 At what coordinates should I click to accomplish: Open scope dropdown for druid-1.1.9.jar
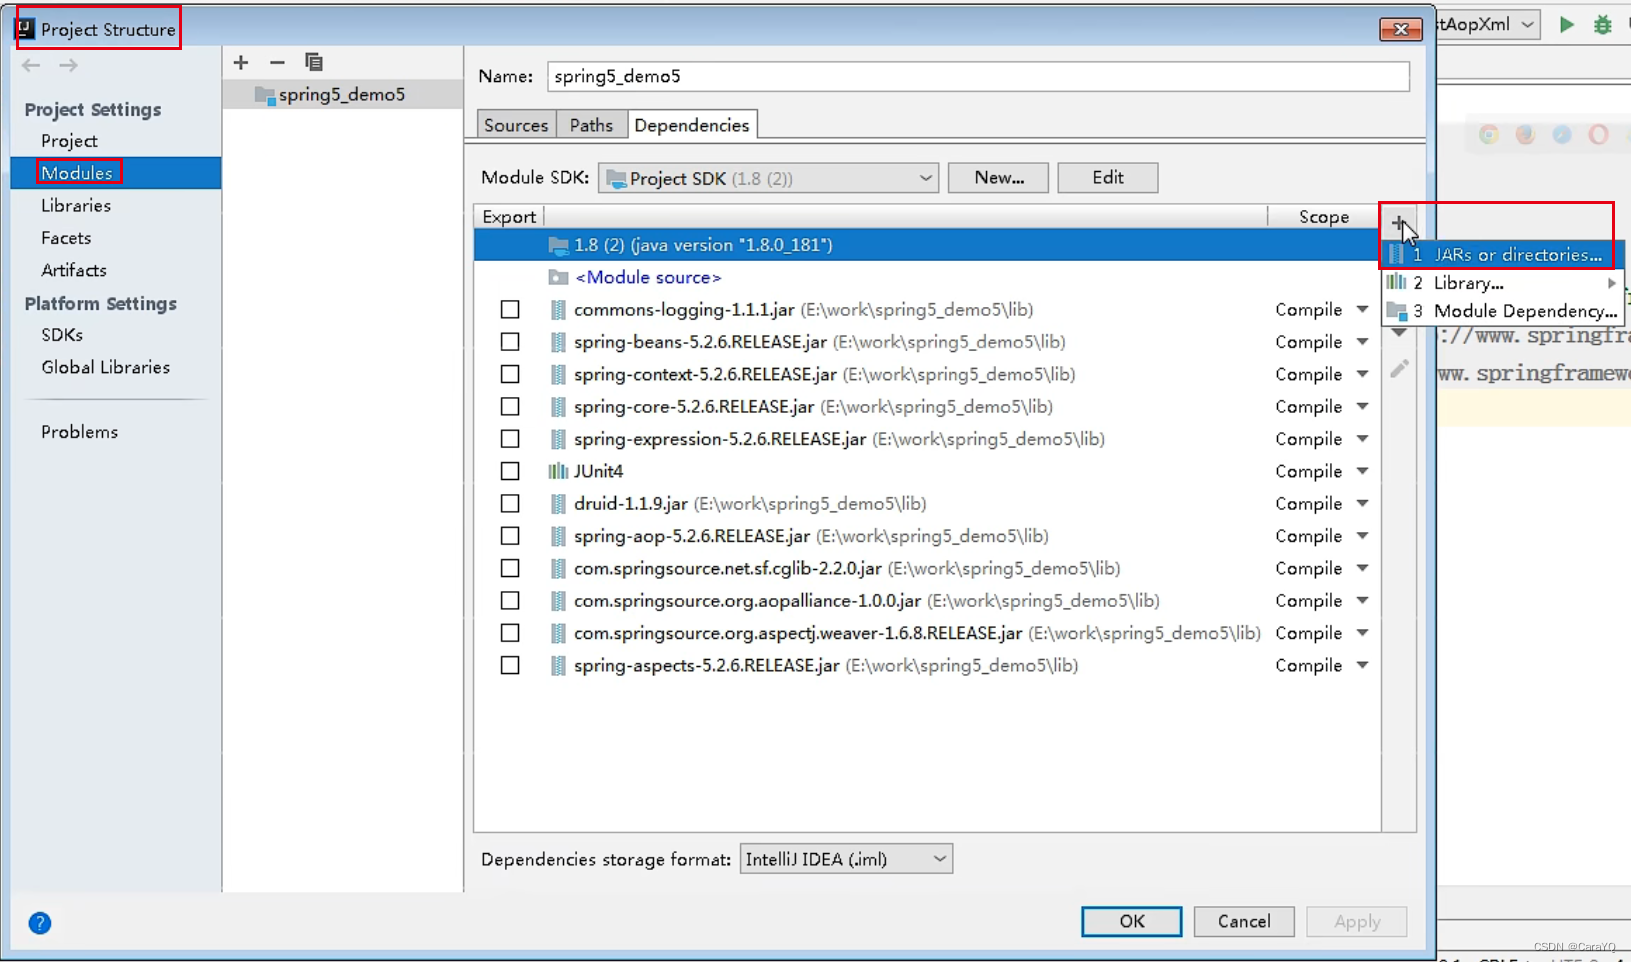click(x=1362, y=504)
